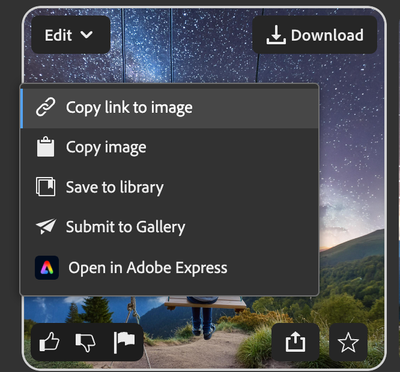
Task: Click the paper plane Gallery icon
Action: 46,226
